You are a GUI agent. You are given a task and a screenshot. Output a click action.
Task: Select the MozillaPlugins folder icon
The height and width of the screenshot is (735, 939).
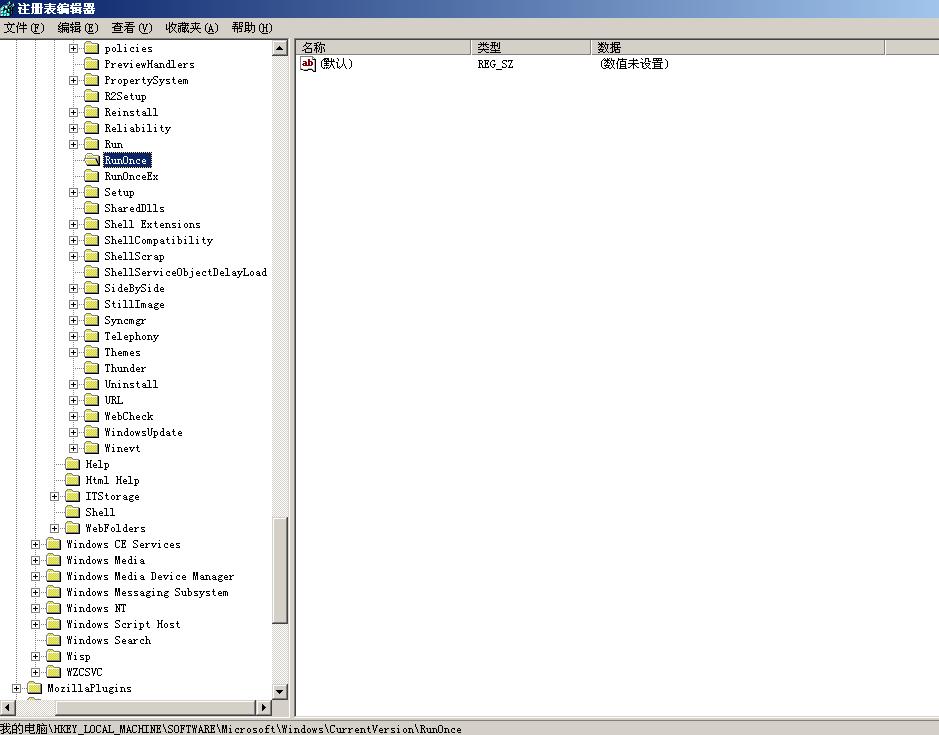(34, 688)
